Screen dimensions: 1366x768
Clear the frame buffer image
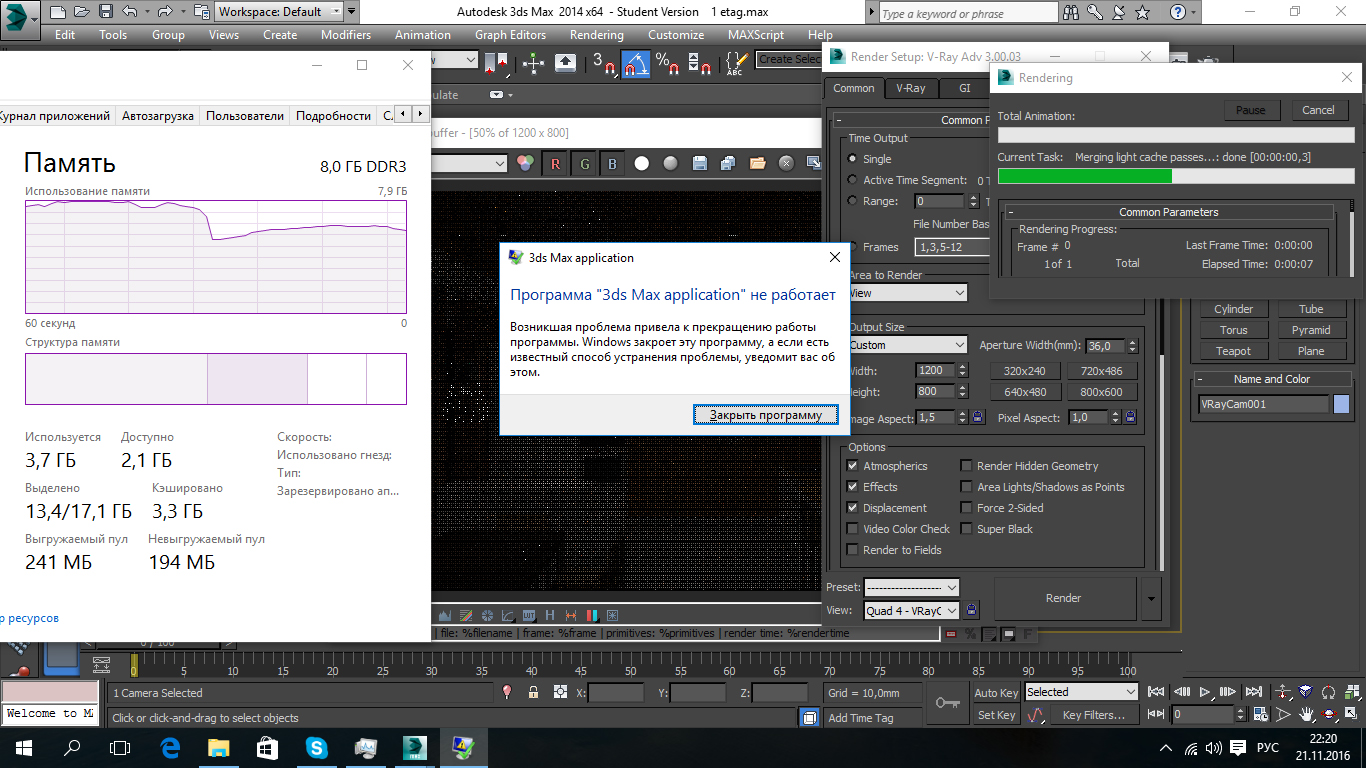(786, 163)
